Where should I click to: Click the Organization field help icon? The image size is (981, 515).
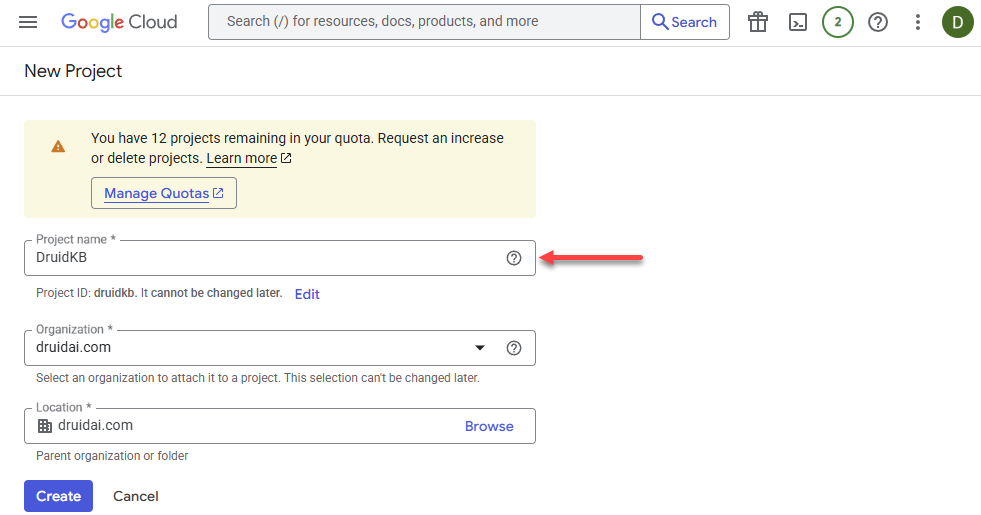click(514, 348)
